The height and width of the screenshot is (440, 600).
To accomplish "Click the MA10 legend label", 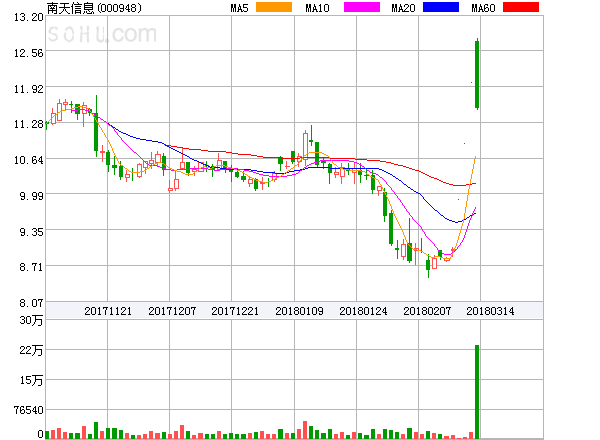I will [x=317, y=8].
